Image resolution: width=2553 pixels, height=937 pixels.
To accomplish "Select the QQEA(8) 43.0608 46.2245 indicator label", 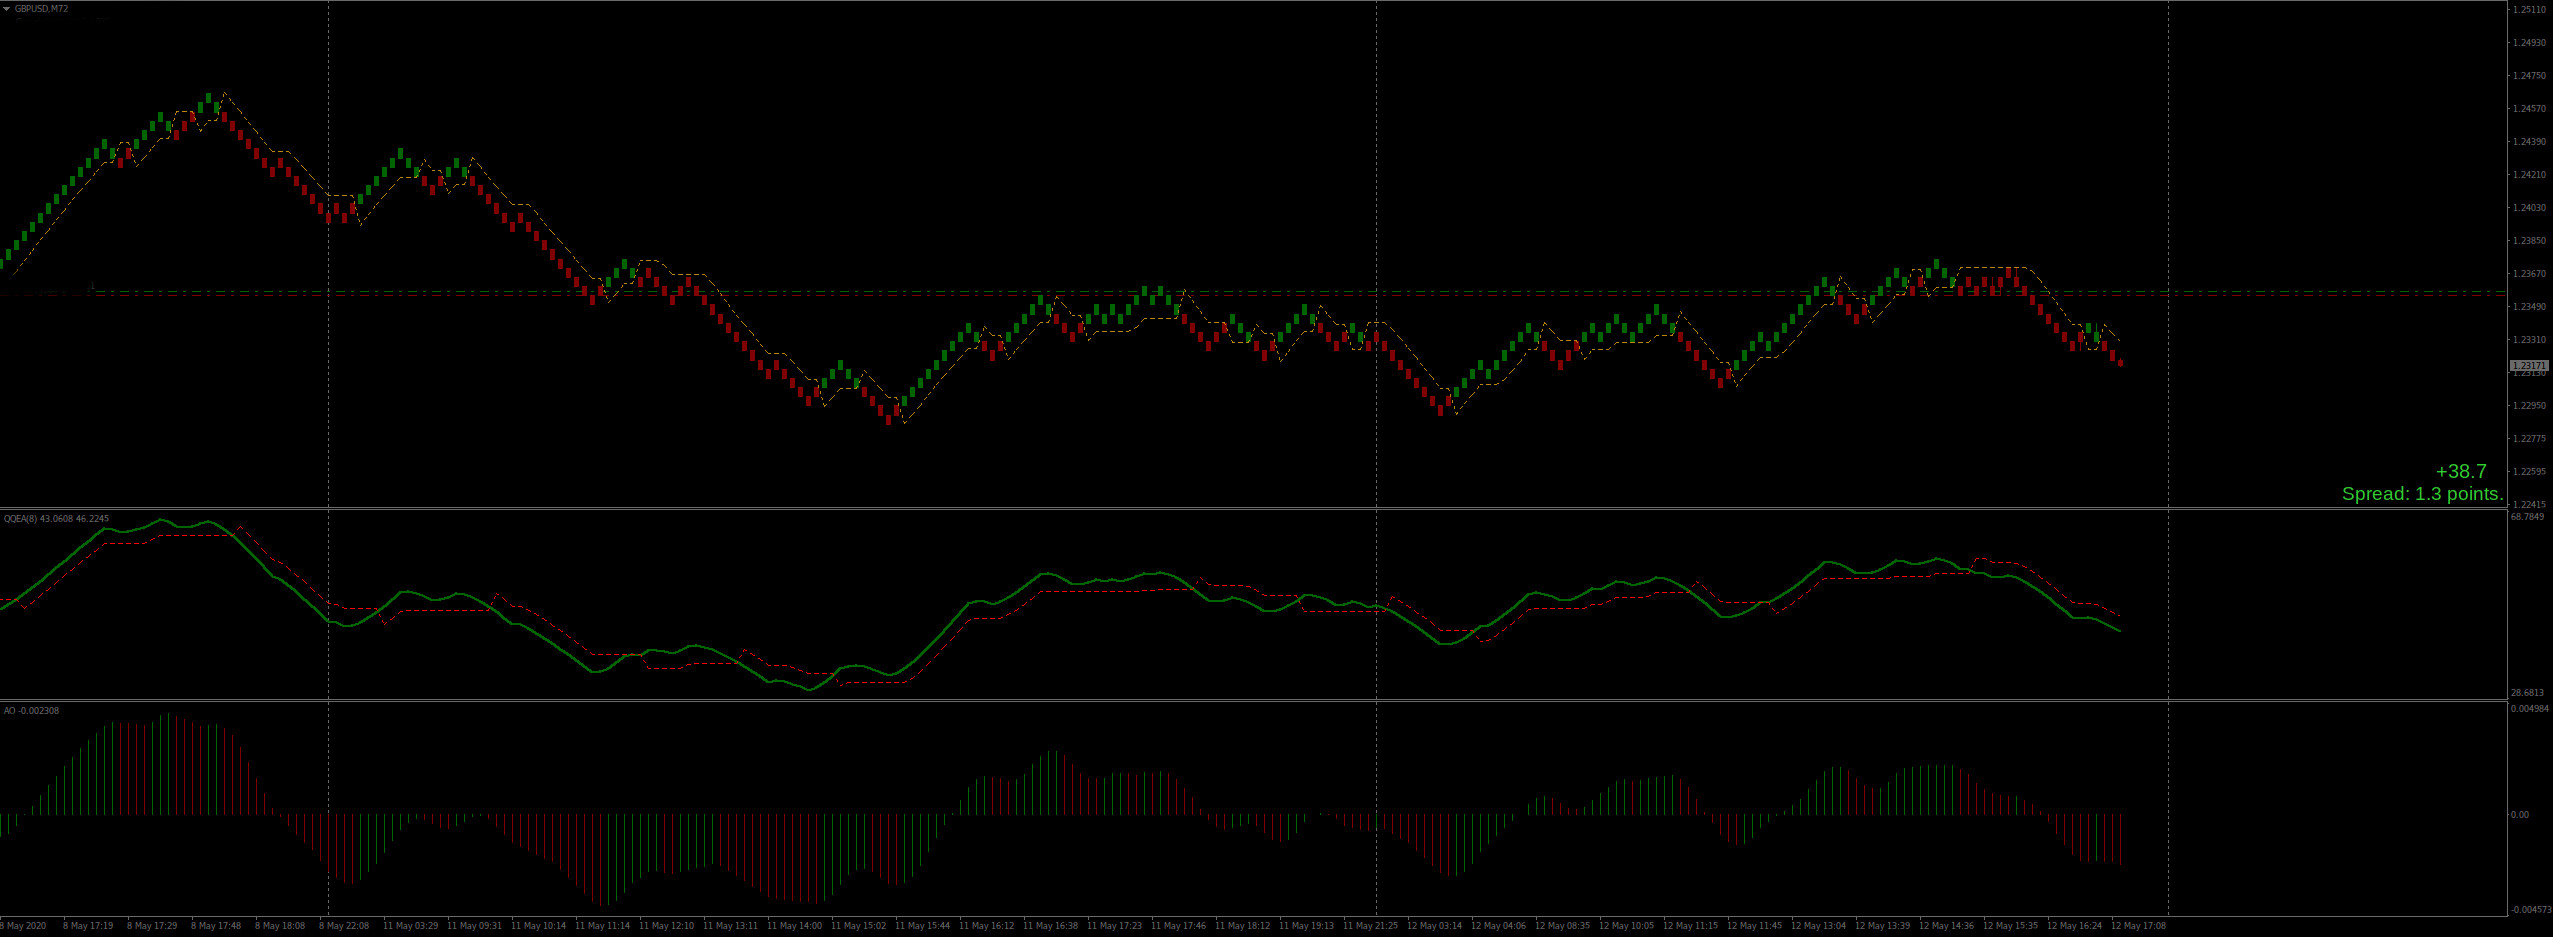I will tap(56, 519).
